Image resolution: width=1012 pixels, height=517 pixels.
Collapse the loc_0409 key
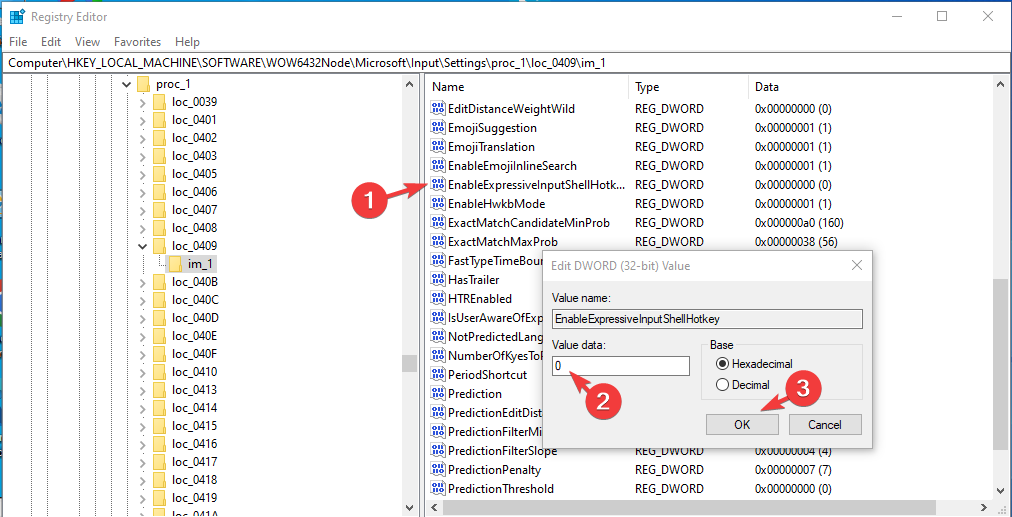click(x=143, y=246)
